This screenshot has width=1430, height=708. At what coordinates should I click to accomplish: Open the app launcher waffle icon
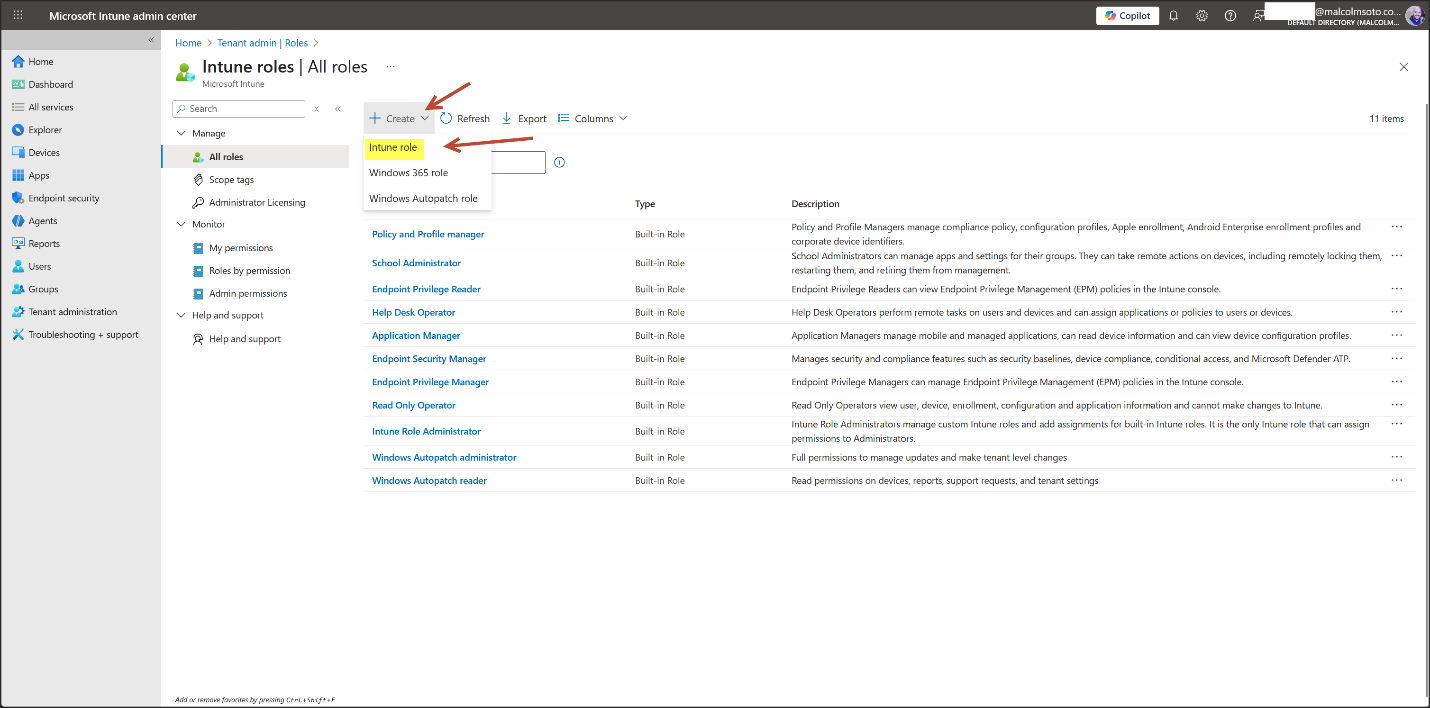point(18,16)
